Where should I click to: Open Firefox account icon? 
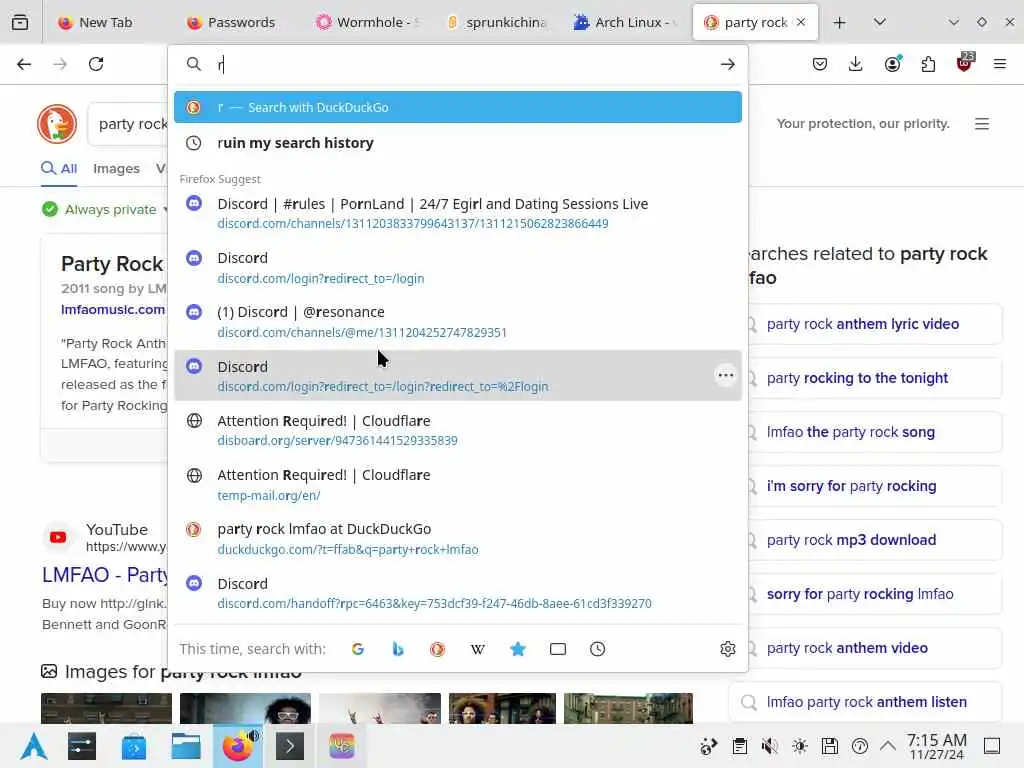coord(892,64)
